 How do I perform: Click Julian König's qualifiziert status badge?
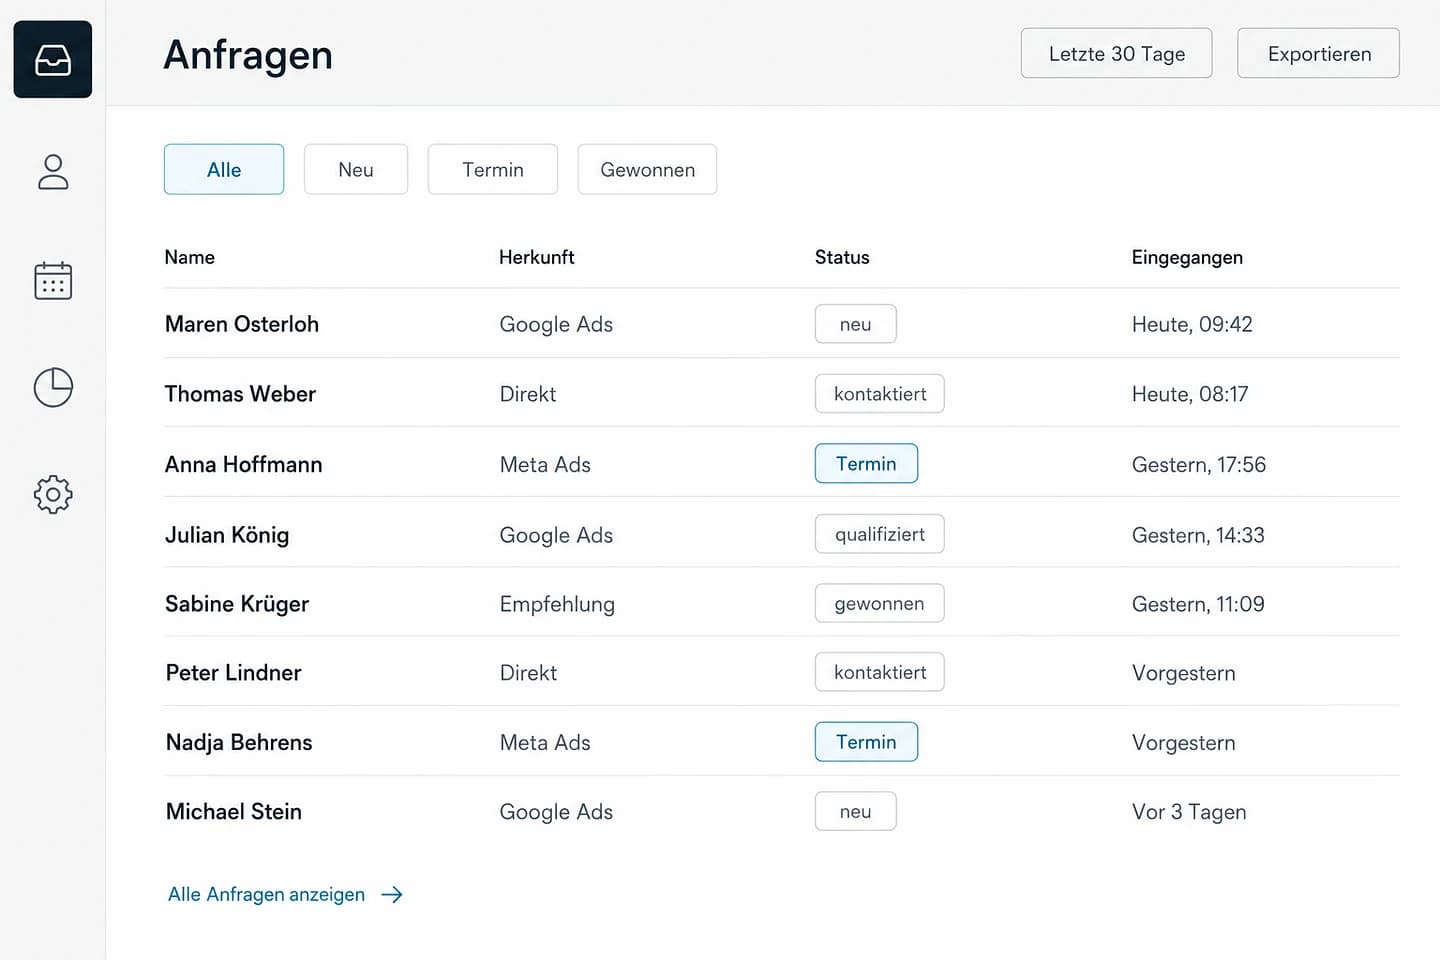[x=880, y=534]
